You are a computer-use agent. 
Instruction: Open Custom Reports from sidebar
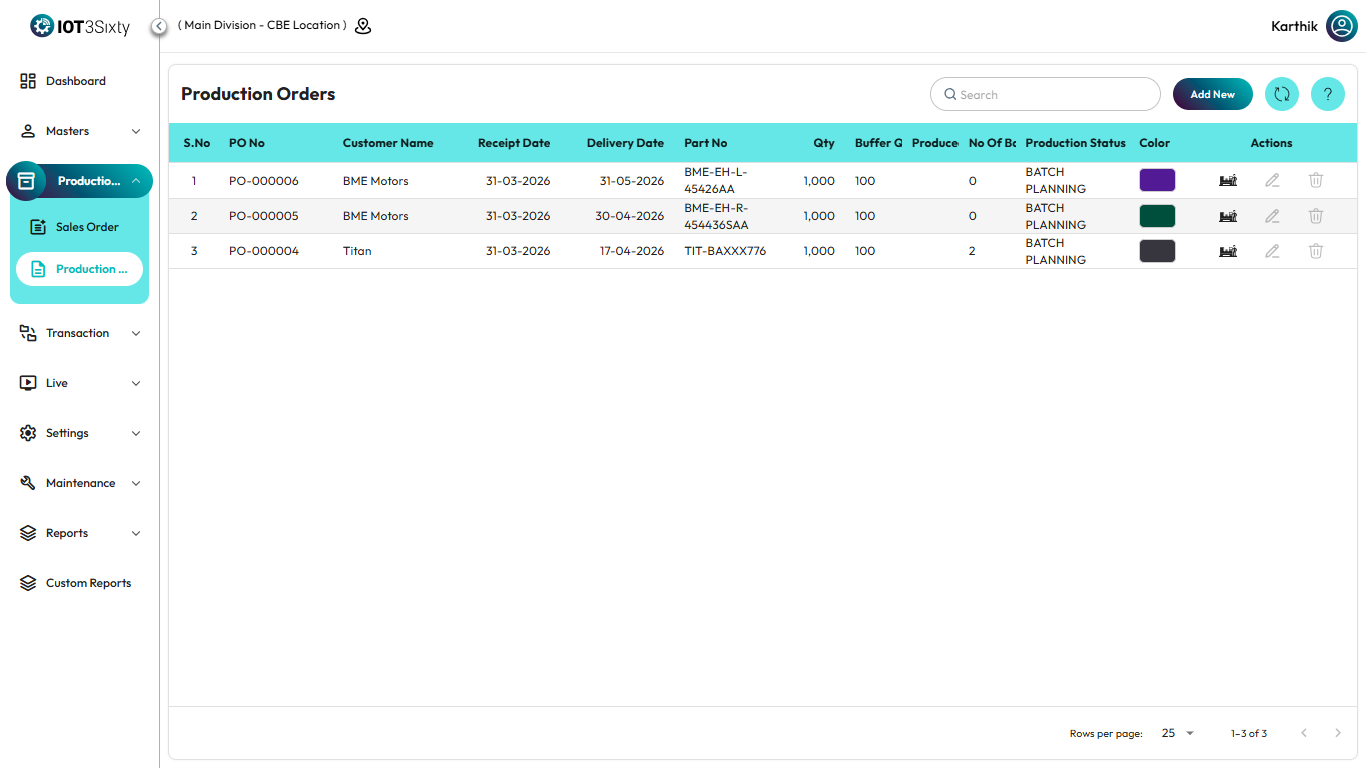click(88, 583)
